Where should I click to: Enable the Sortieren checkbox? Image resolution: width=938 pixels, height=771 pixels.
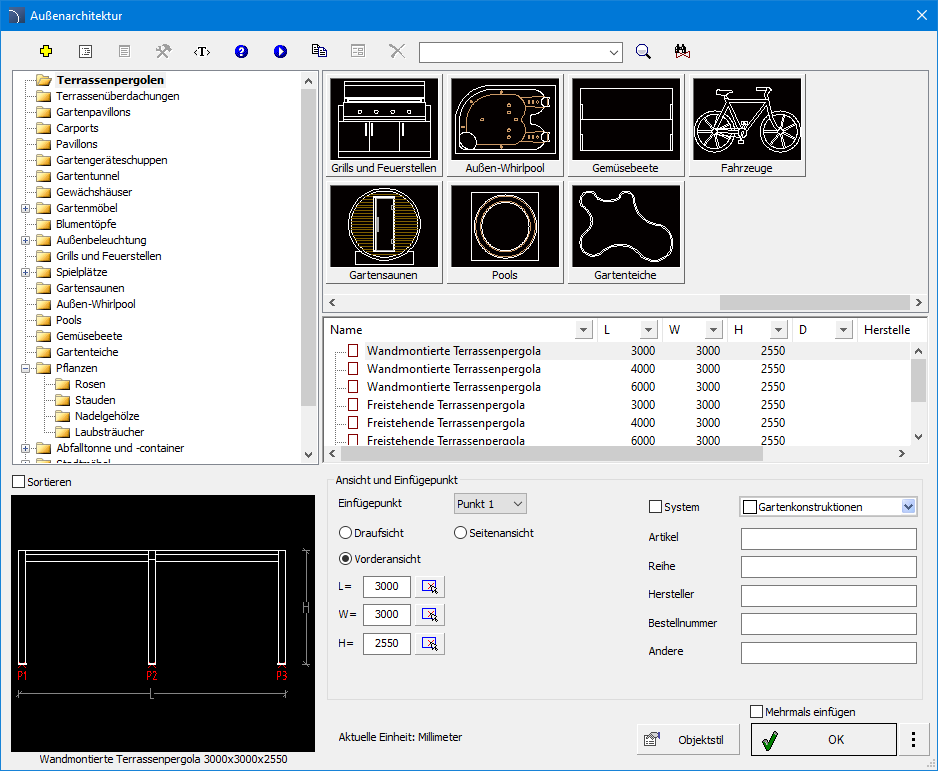18,482
